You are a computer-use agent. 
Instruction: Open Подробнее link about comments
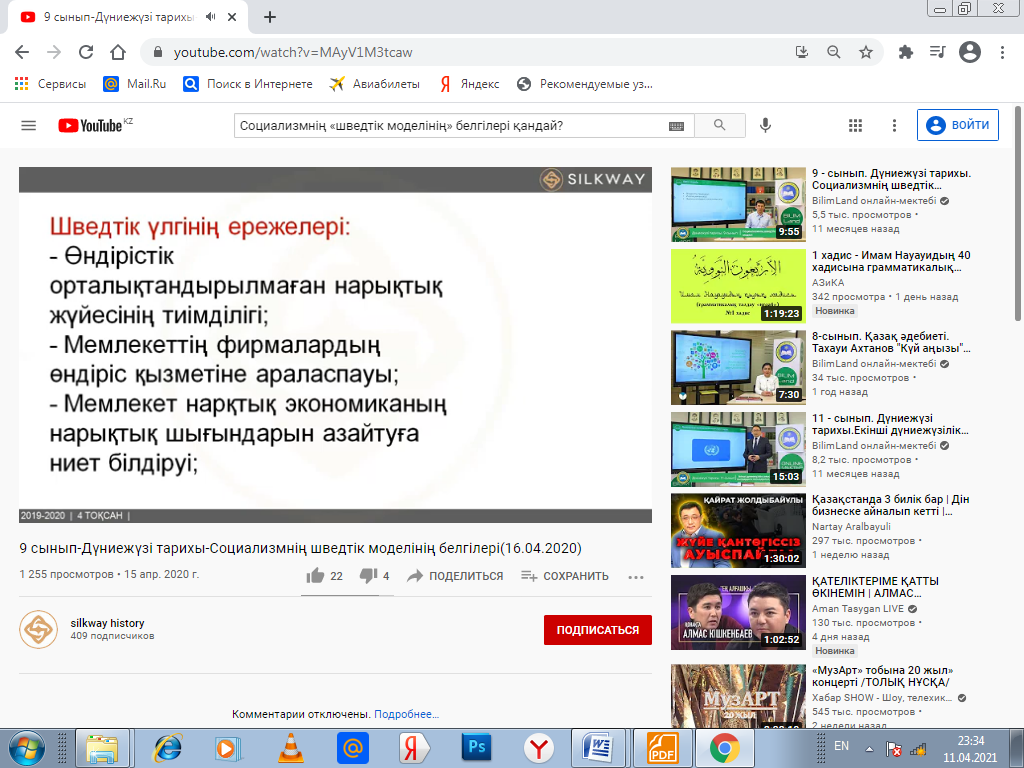point(406,714)
